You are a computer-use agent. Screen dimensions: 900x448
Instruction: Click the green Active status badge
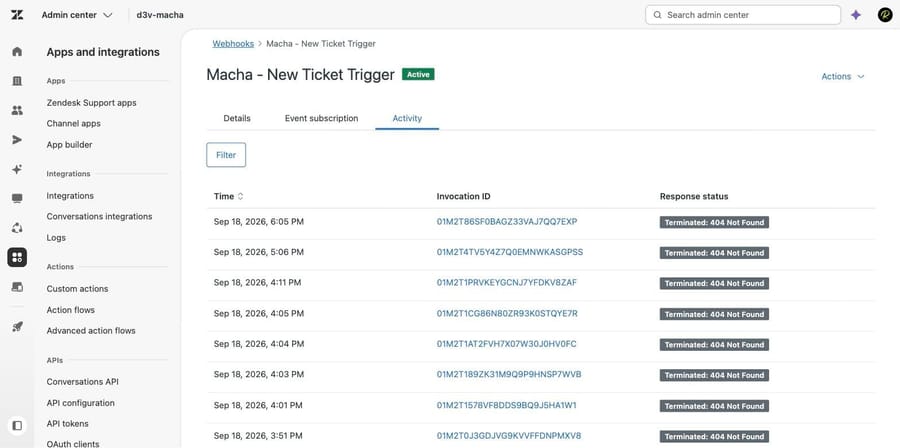pyautogui.click(x=418, y=74)
